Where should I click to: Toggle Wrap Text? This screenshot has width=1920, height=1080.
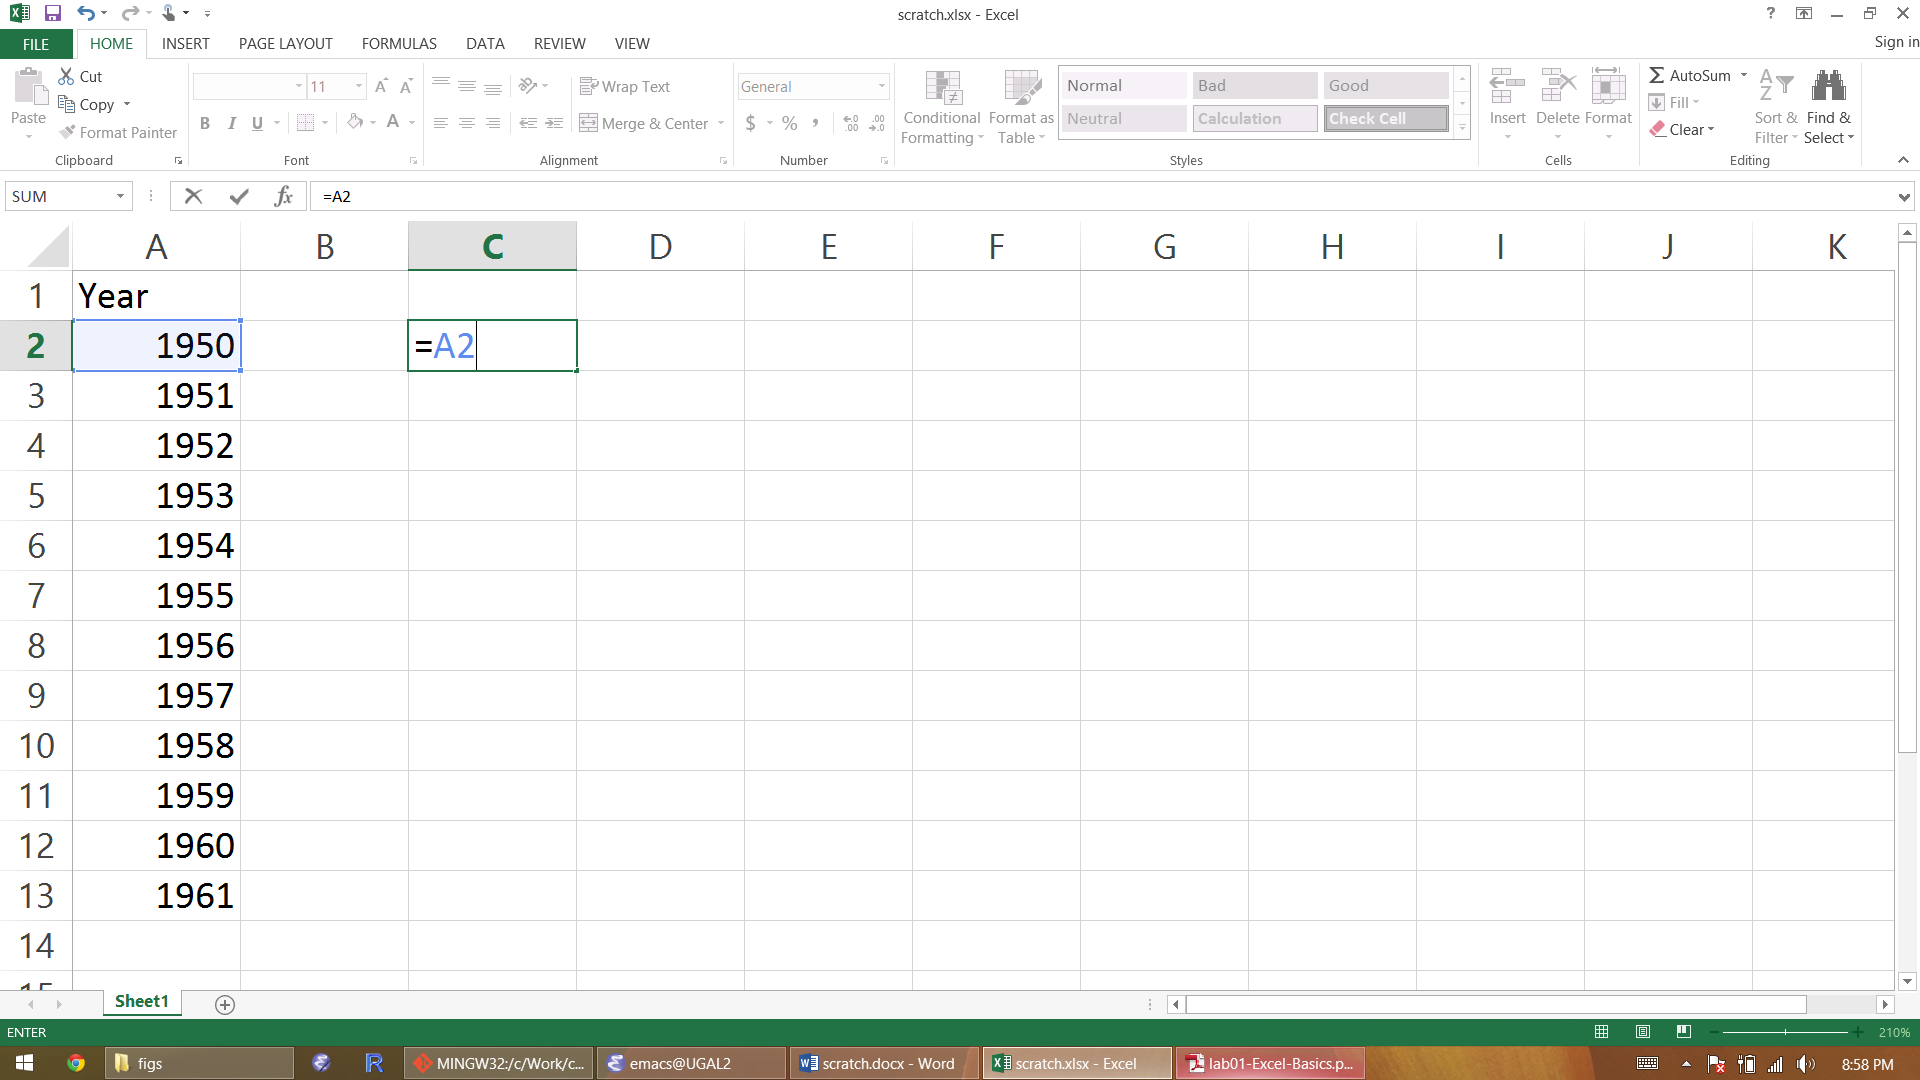click(x=625, y=86)
